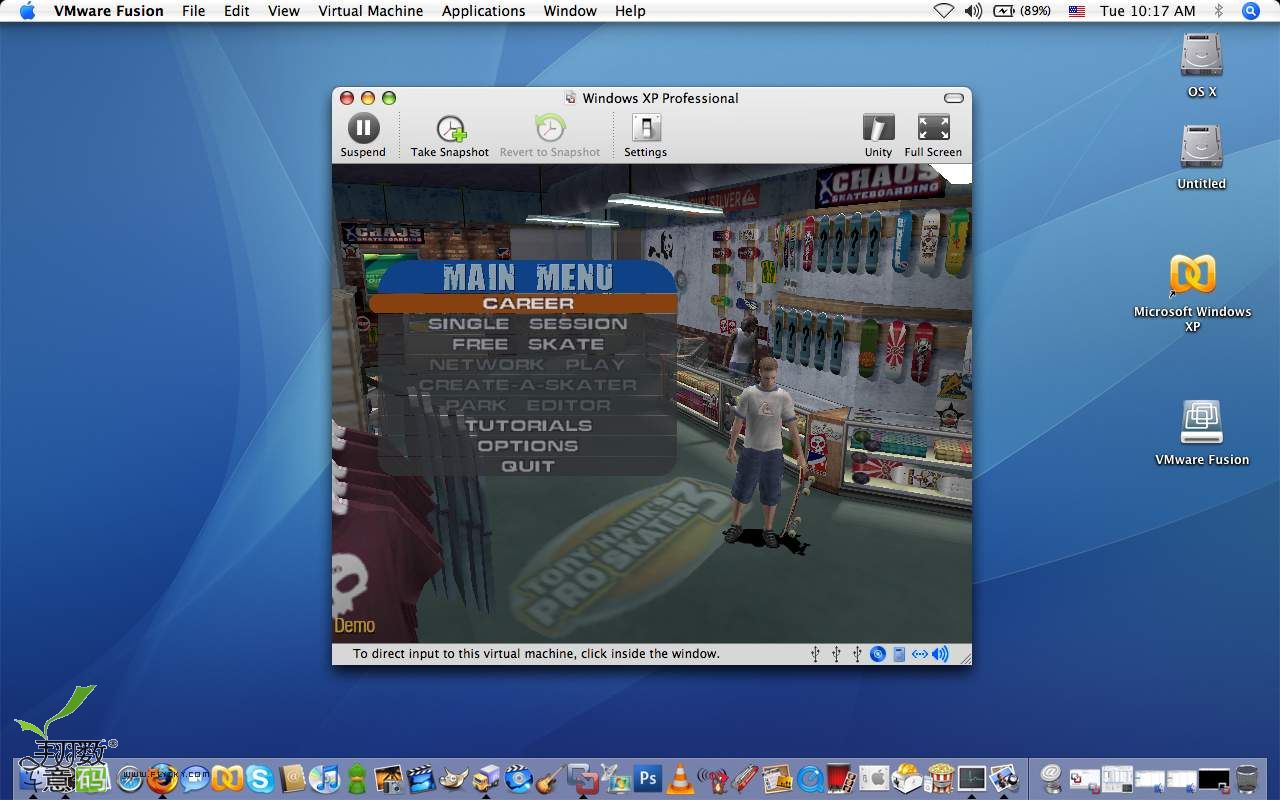
Task: Open the File menu
Action: point(193,11)
